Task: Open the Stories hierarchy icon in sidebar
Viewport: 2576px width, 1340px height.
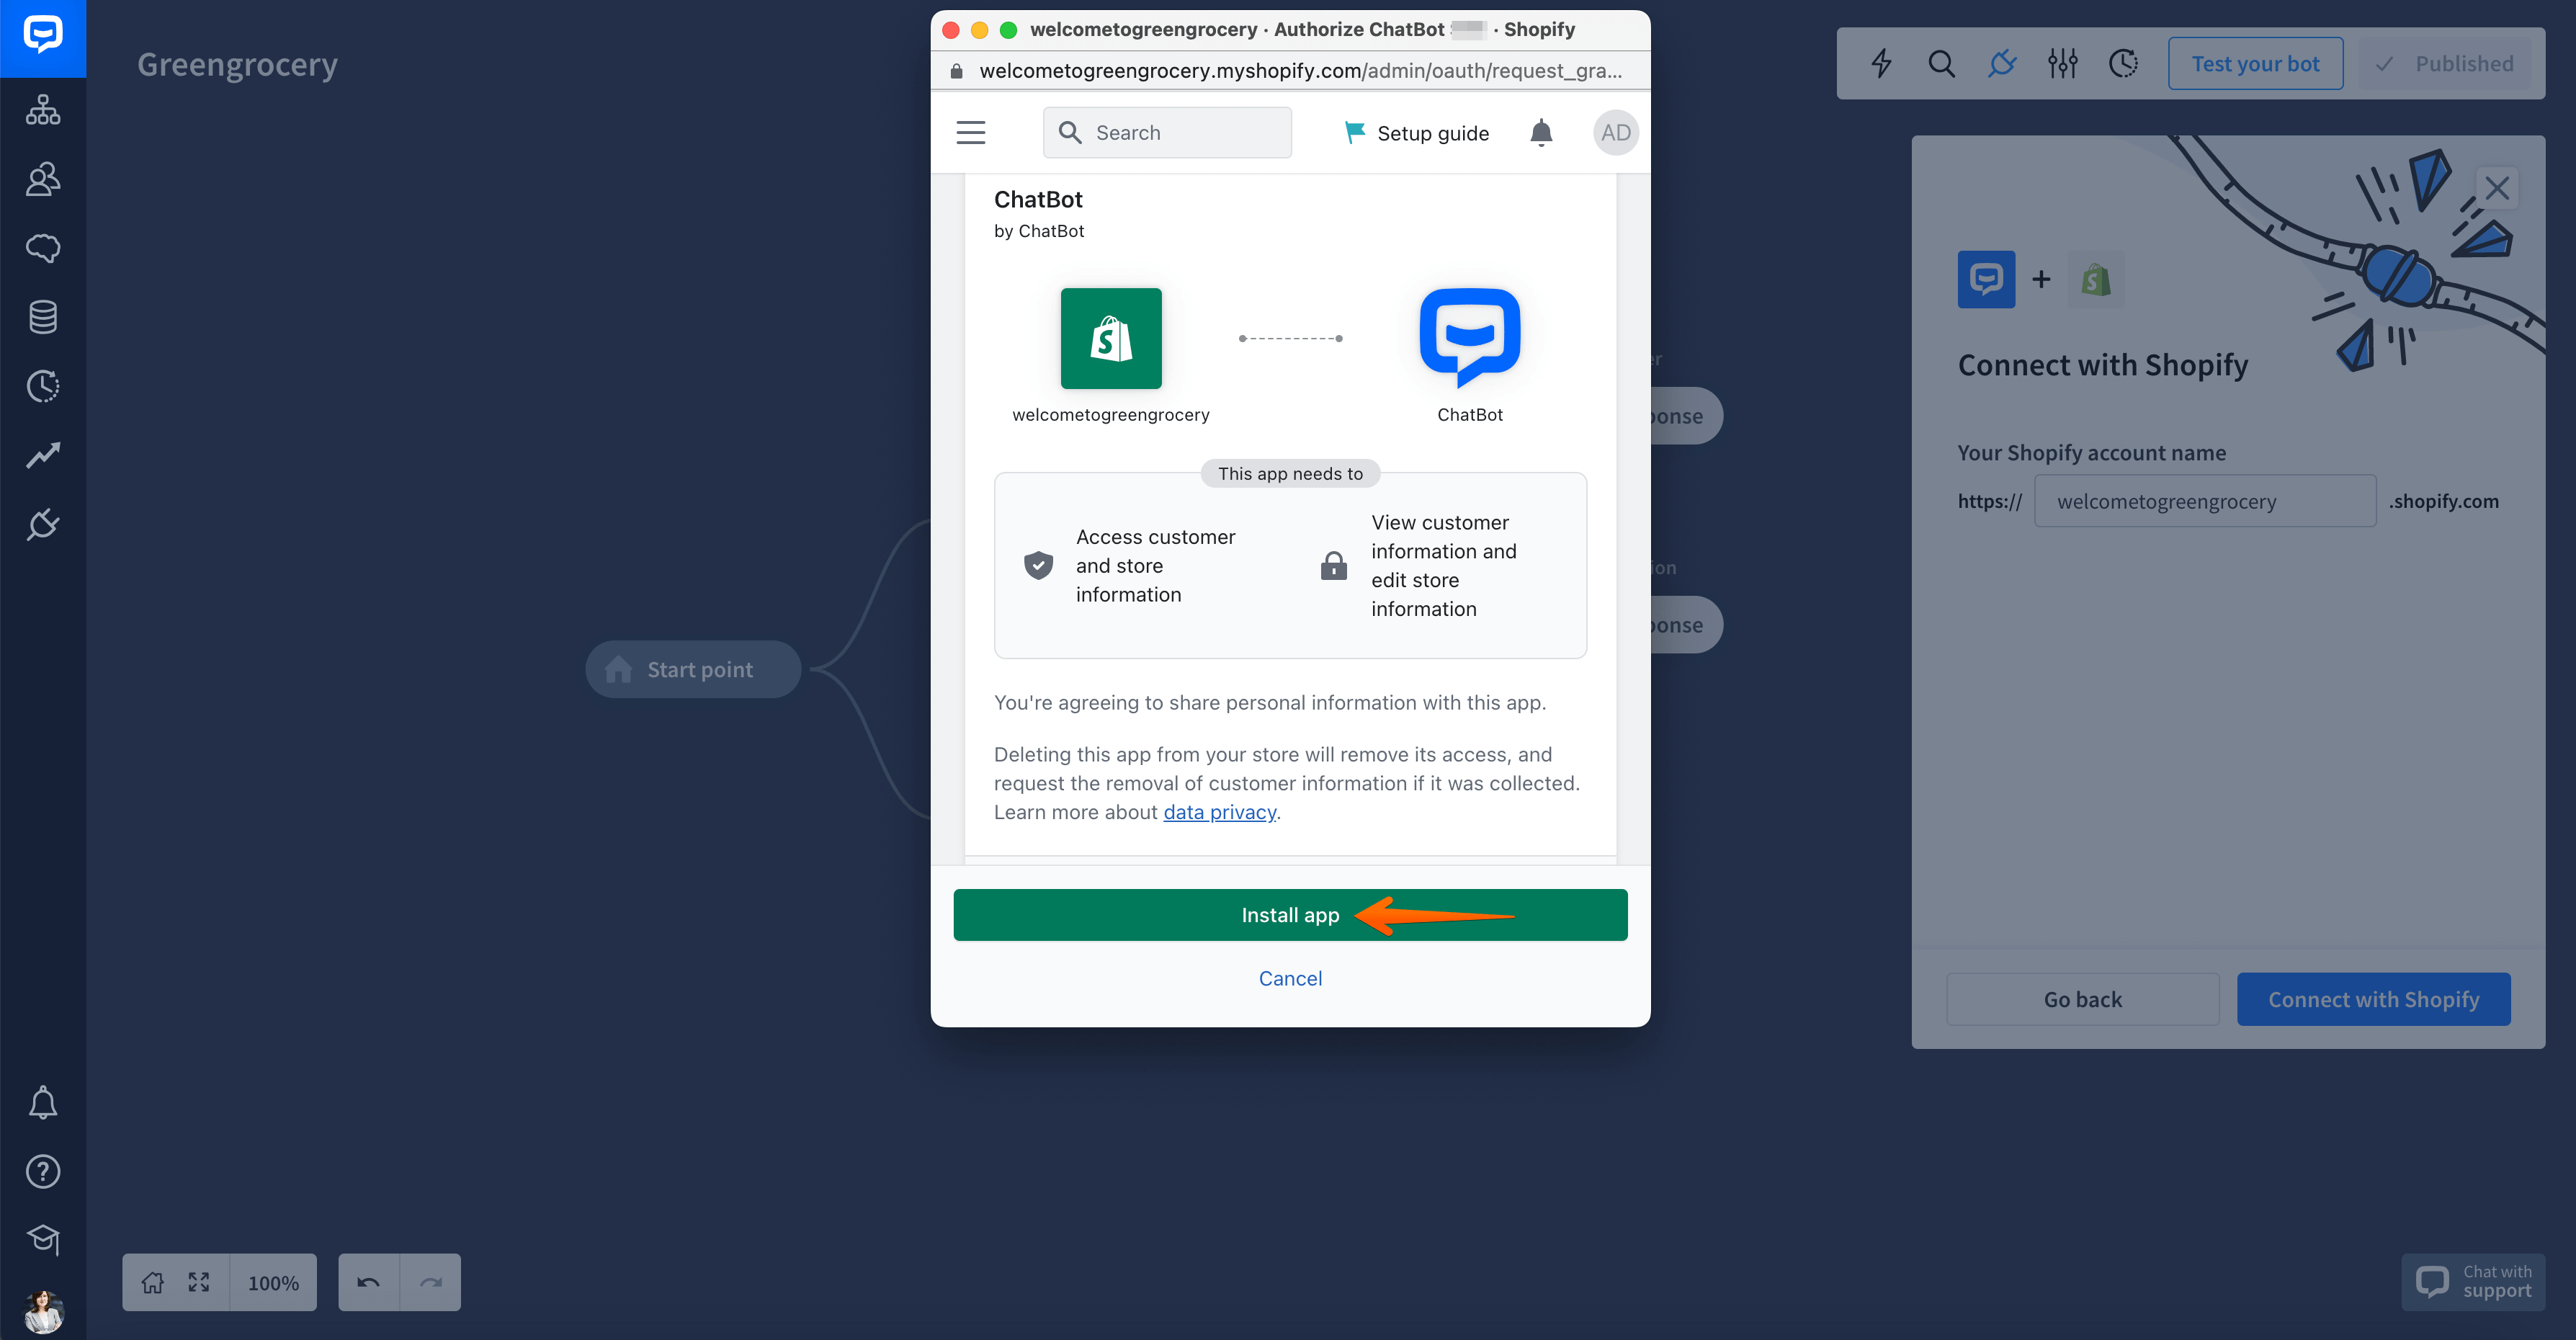Action: tap(43, 110)
